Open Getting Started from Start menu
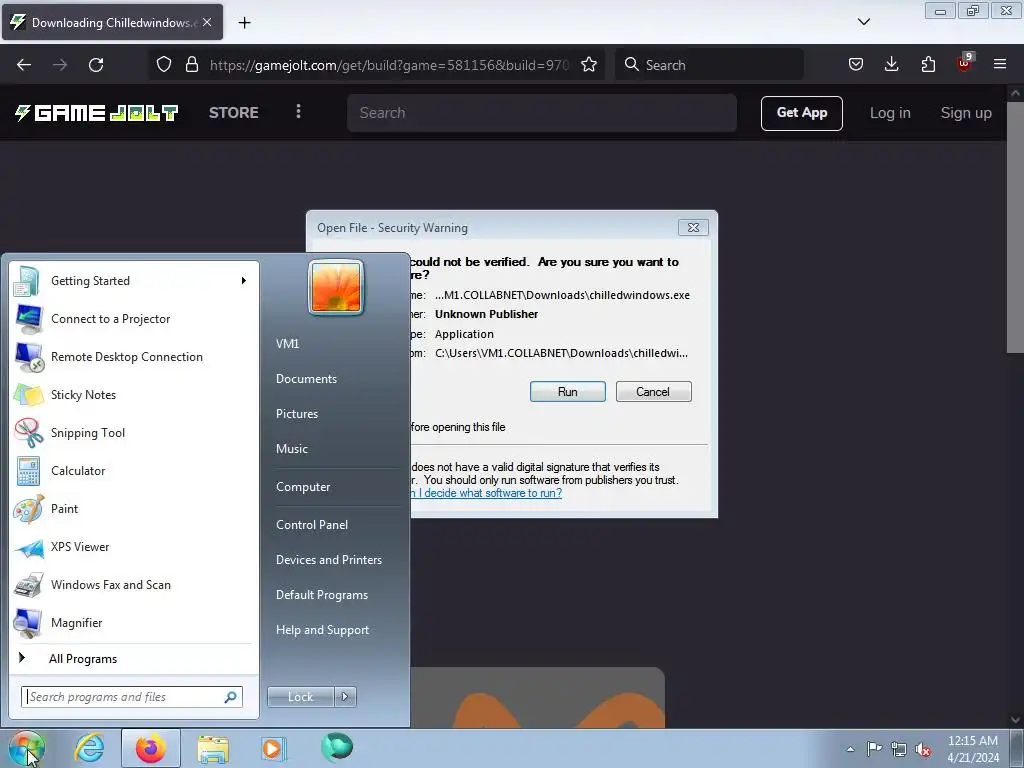The height and width of the screenshot is (768, 1024). point(134,281)
